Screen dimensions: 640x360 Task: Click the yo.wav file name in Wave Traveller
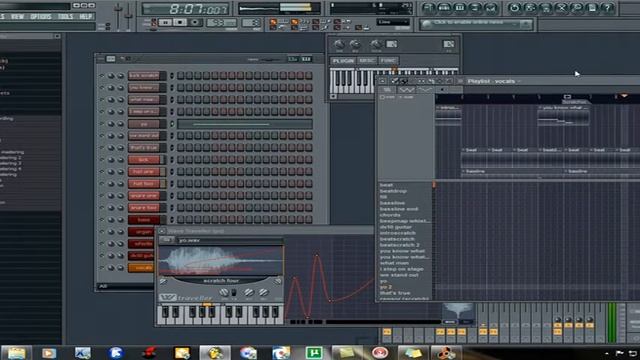coord(189,240)
